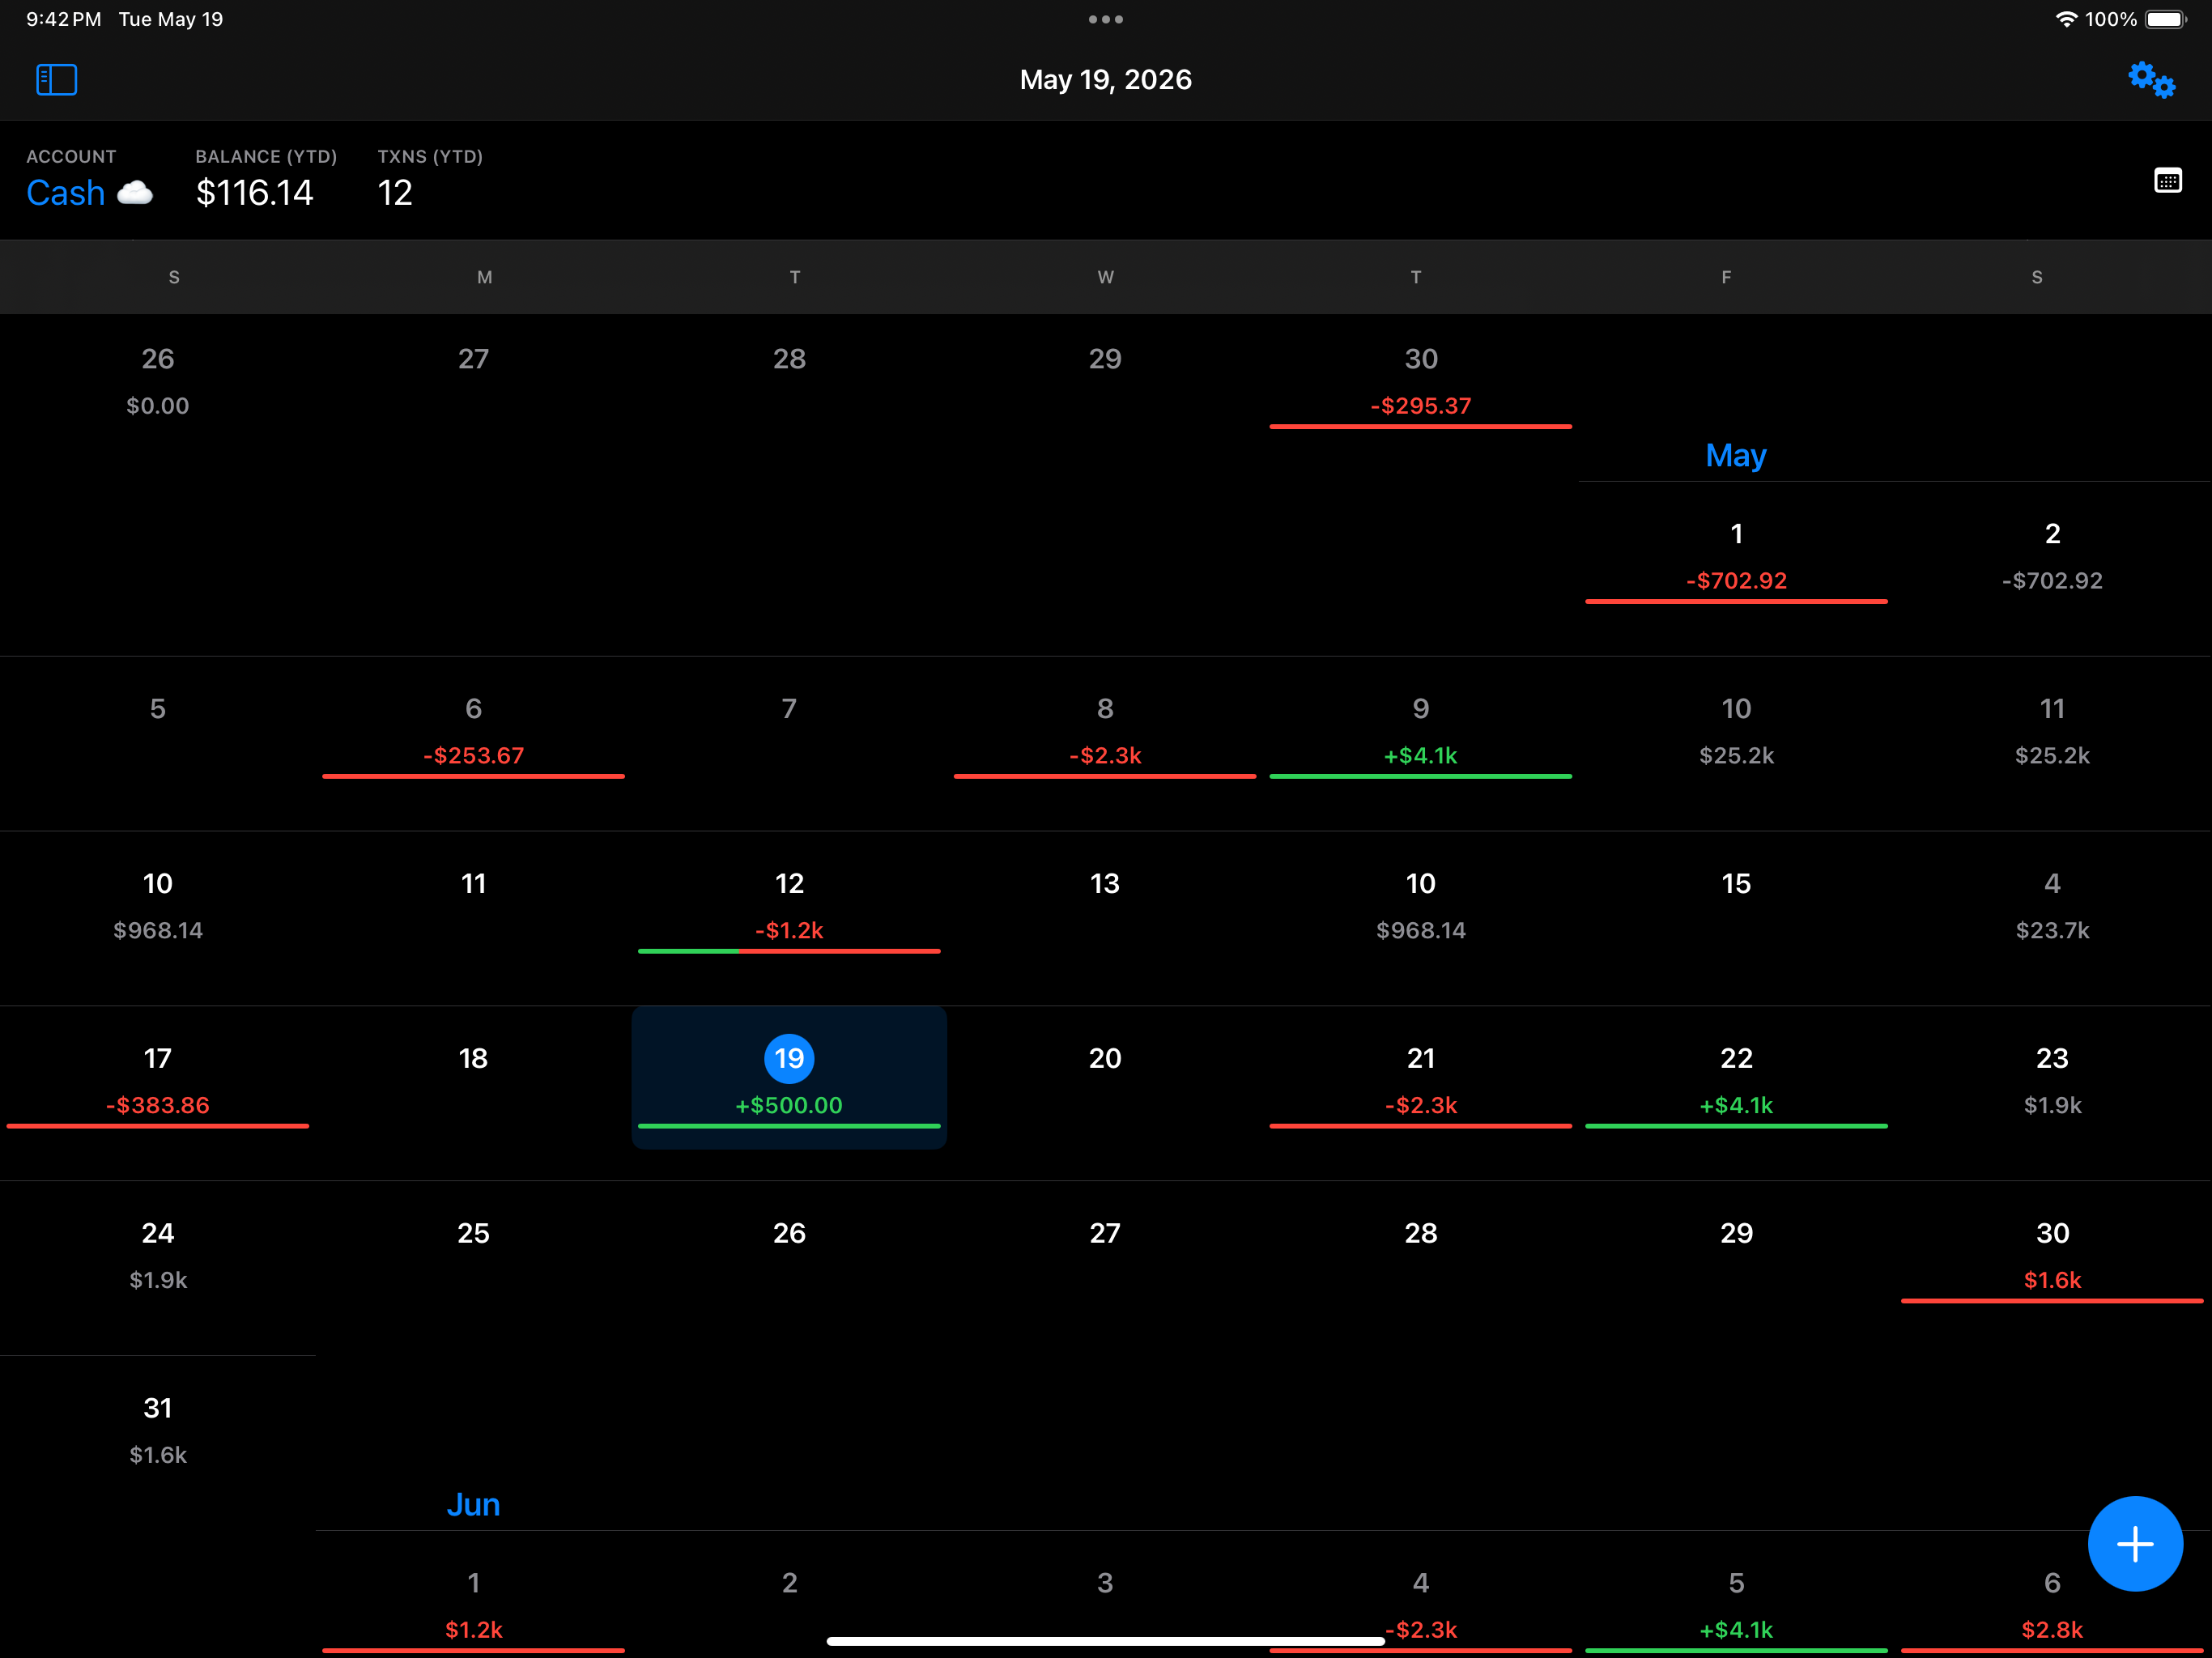Screen dimensions: 2212x1658
Task: Toggle the sidebar panel icon
Action: point(57,80)
